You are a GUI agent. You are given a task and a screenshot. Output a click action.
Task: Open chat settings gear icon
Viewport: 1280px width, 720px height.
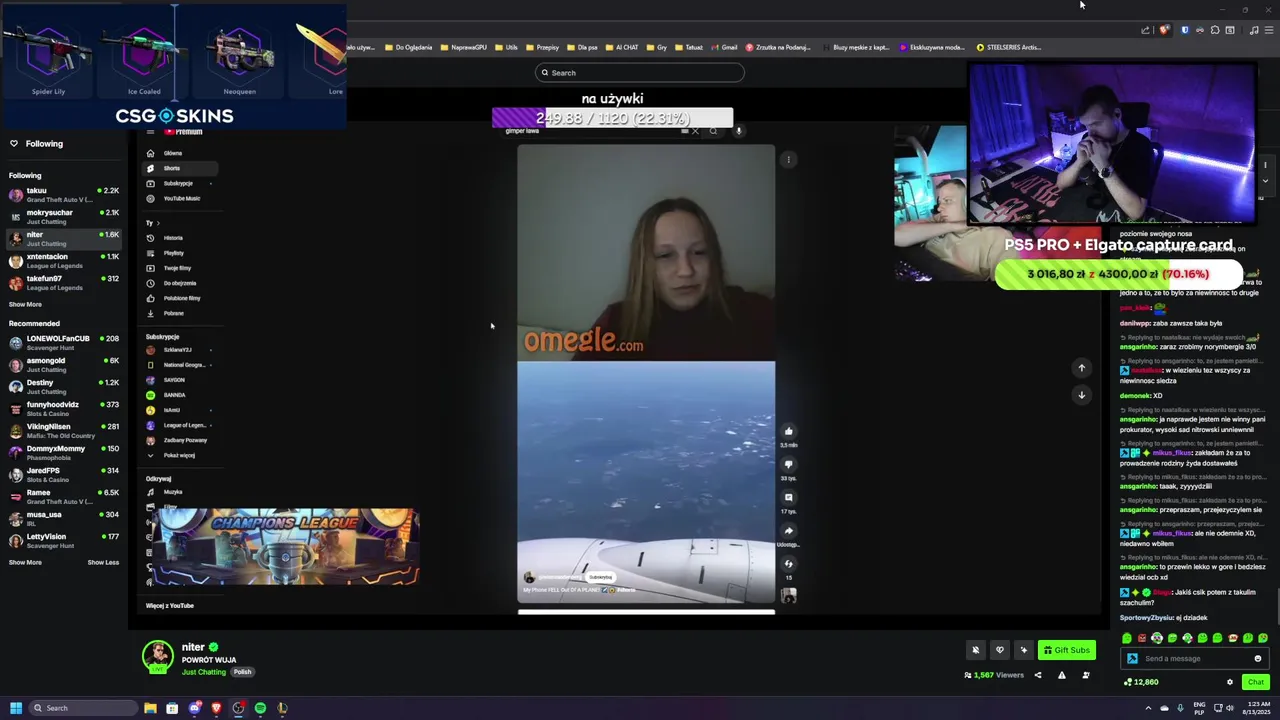click(x=1230, y=682)
